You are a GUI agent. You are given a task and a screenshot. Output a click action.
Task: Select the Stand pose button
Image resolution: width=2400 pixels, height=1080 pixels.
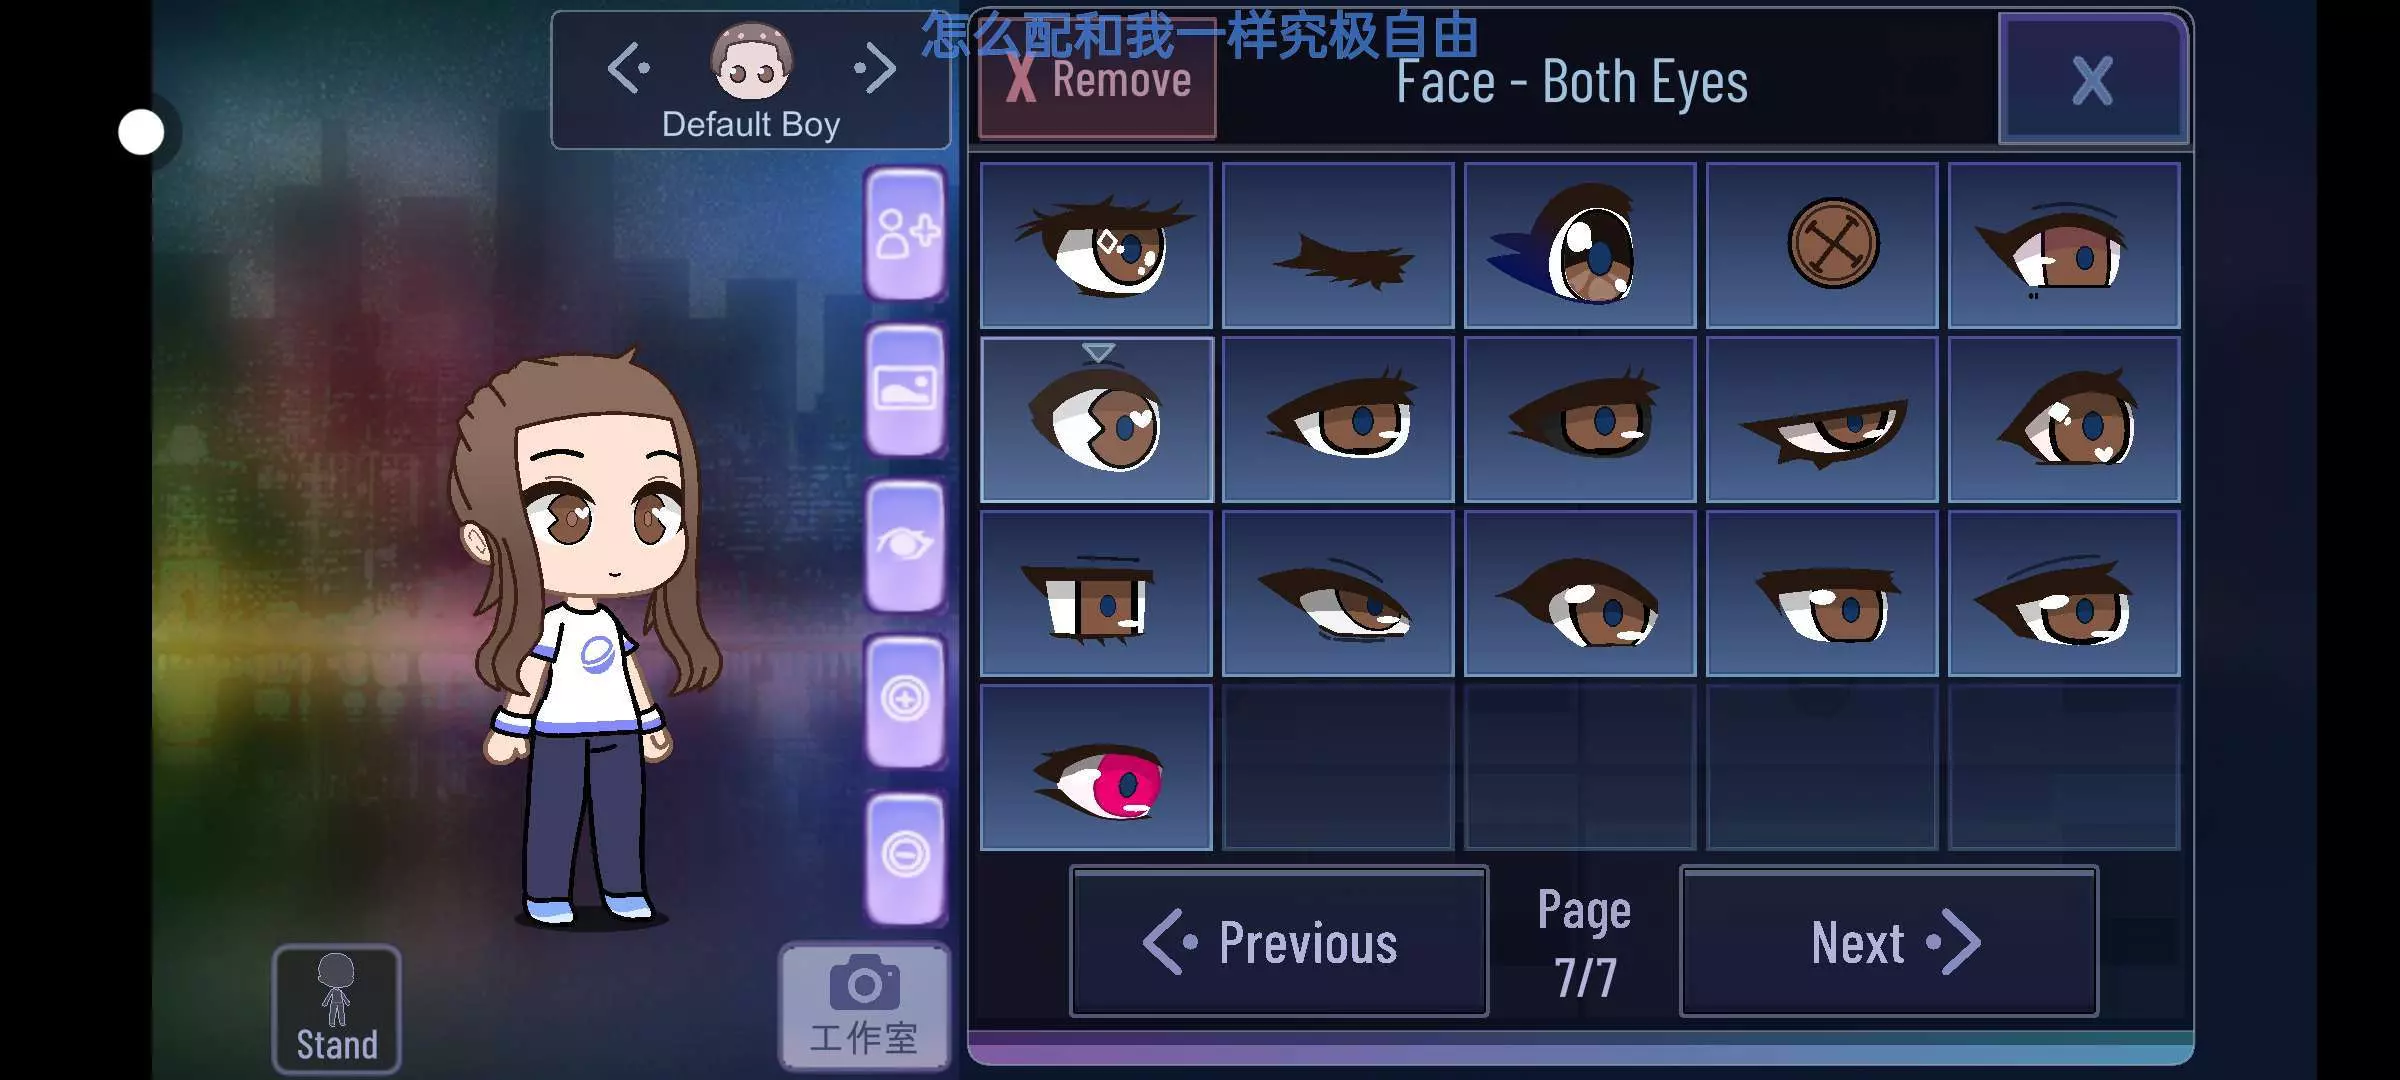pyautogui.click(x=337, y=1009)
